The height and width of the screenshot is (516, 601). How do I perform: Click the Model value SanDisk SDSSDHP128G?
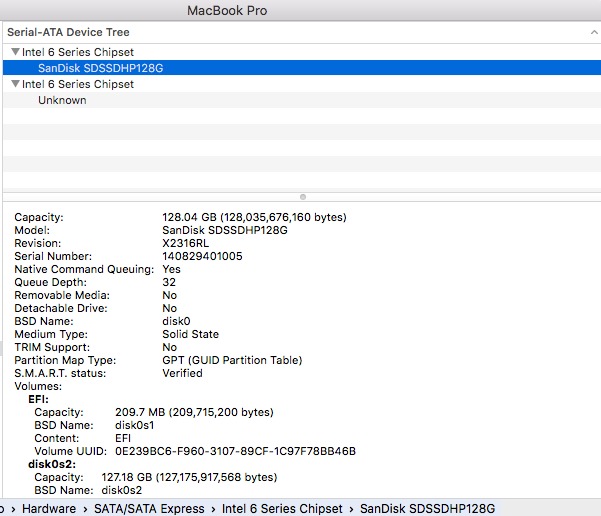[x=225, y=230]
